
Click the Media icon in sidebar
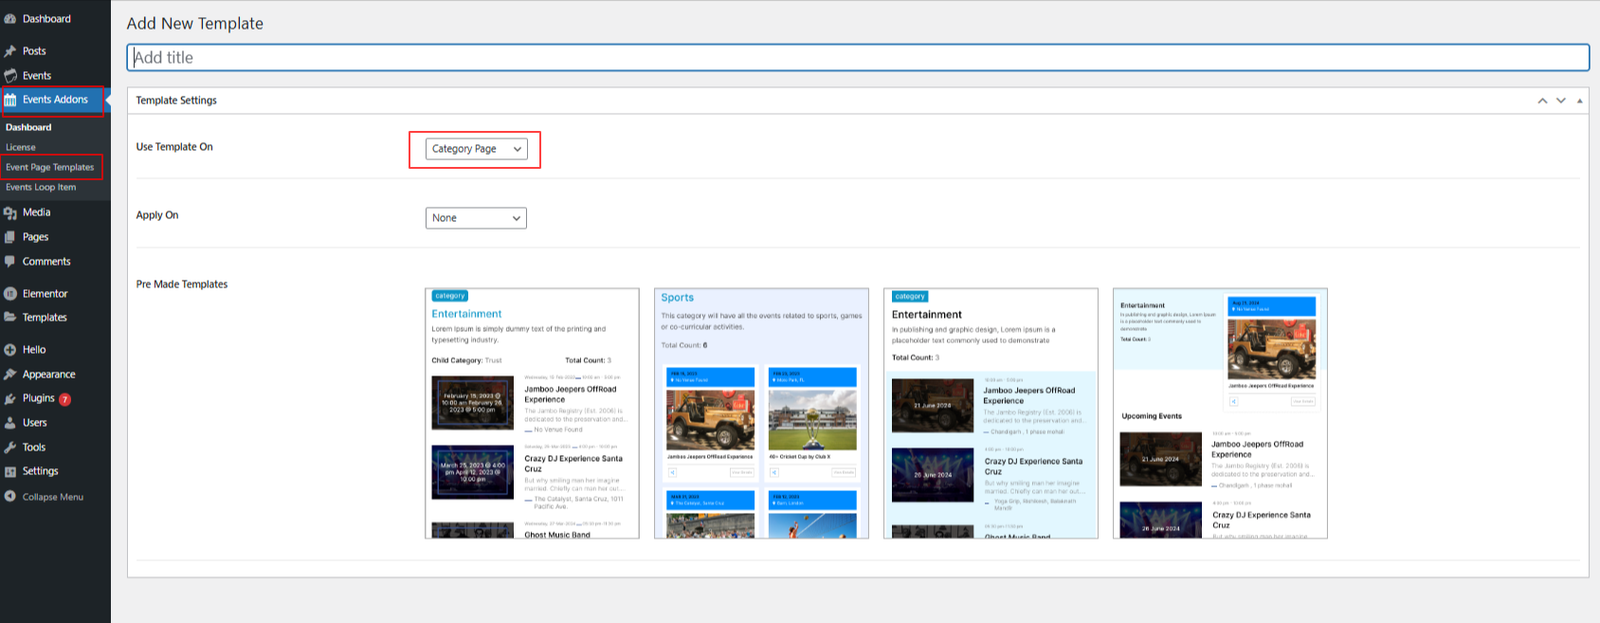10,213
